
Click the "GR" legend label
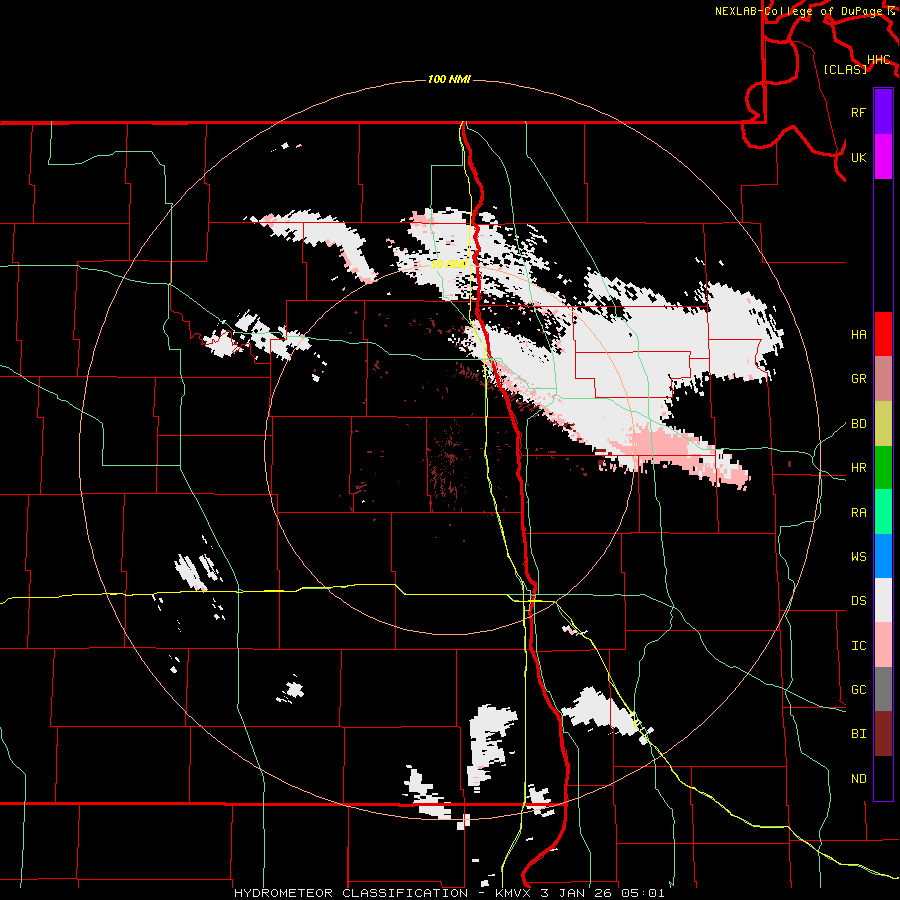tap(858, 379)
